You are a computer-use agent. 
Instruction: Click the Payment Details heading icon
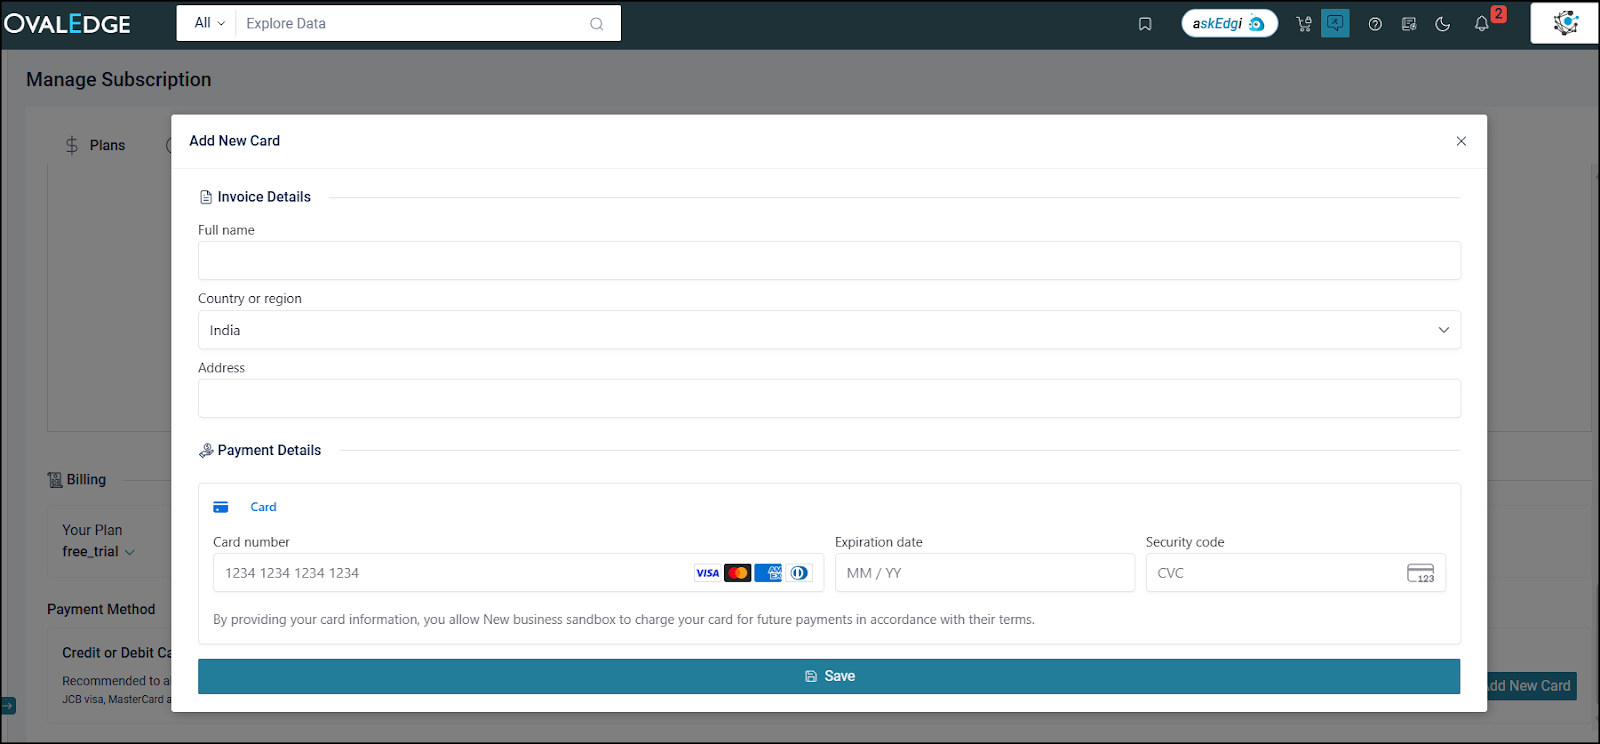pos(206,451)
